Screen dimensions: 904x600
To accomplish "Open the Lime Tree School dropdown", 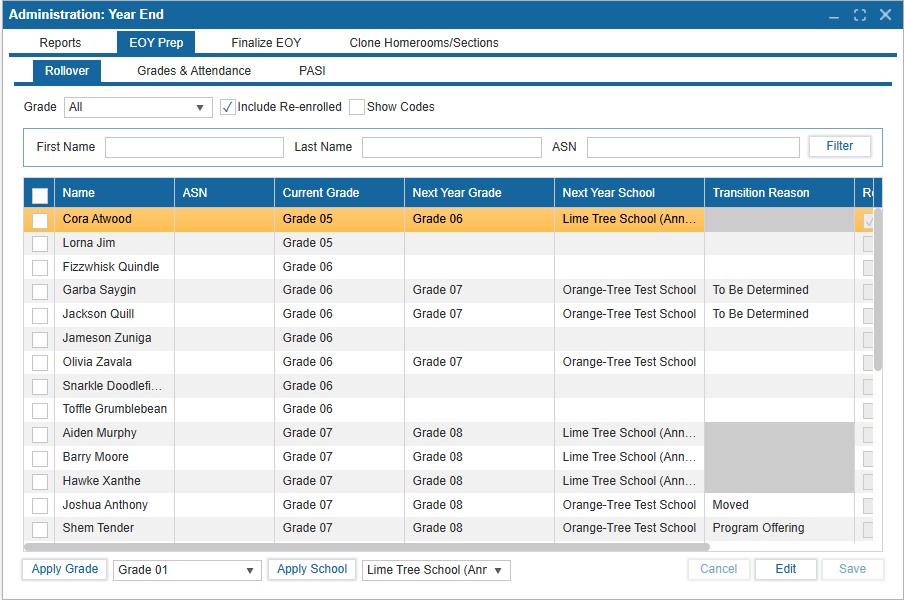I will [436, 570].
